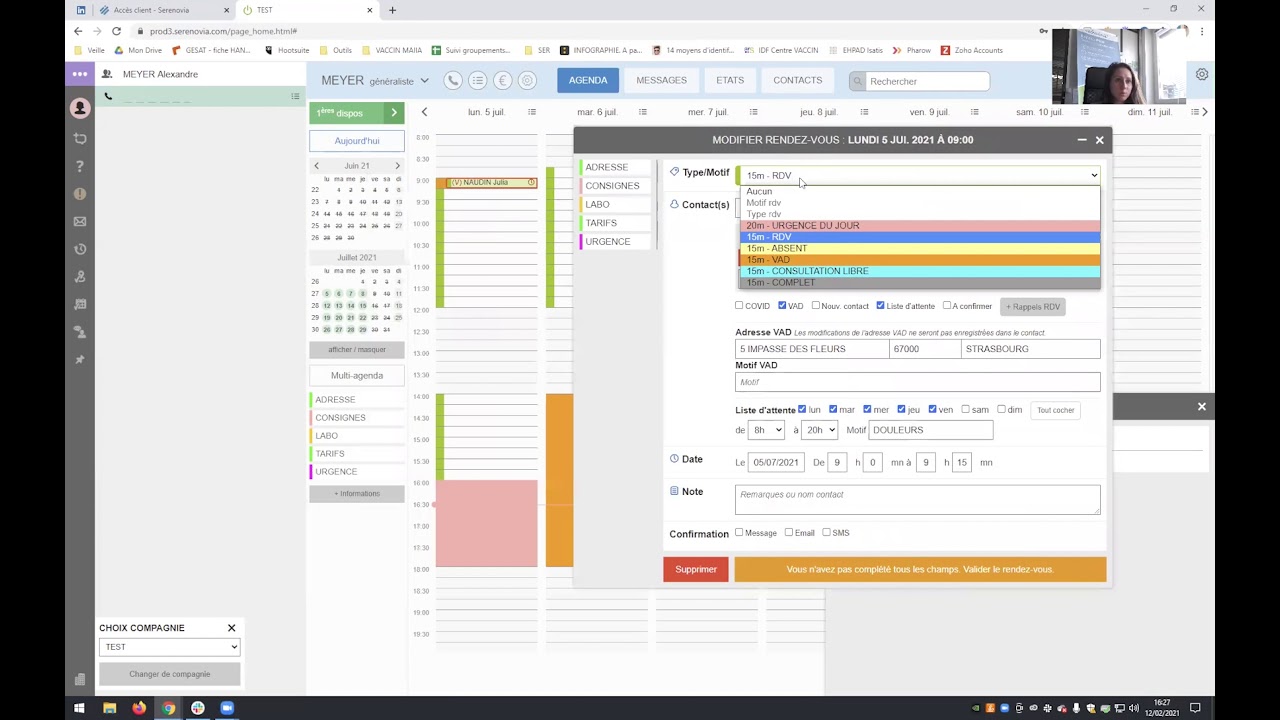Tick the sam waiting-list checkbox
The image size is (1280, 720).
[x=965, y=409]
